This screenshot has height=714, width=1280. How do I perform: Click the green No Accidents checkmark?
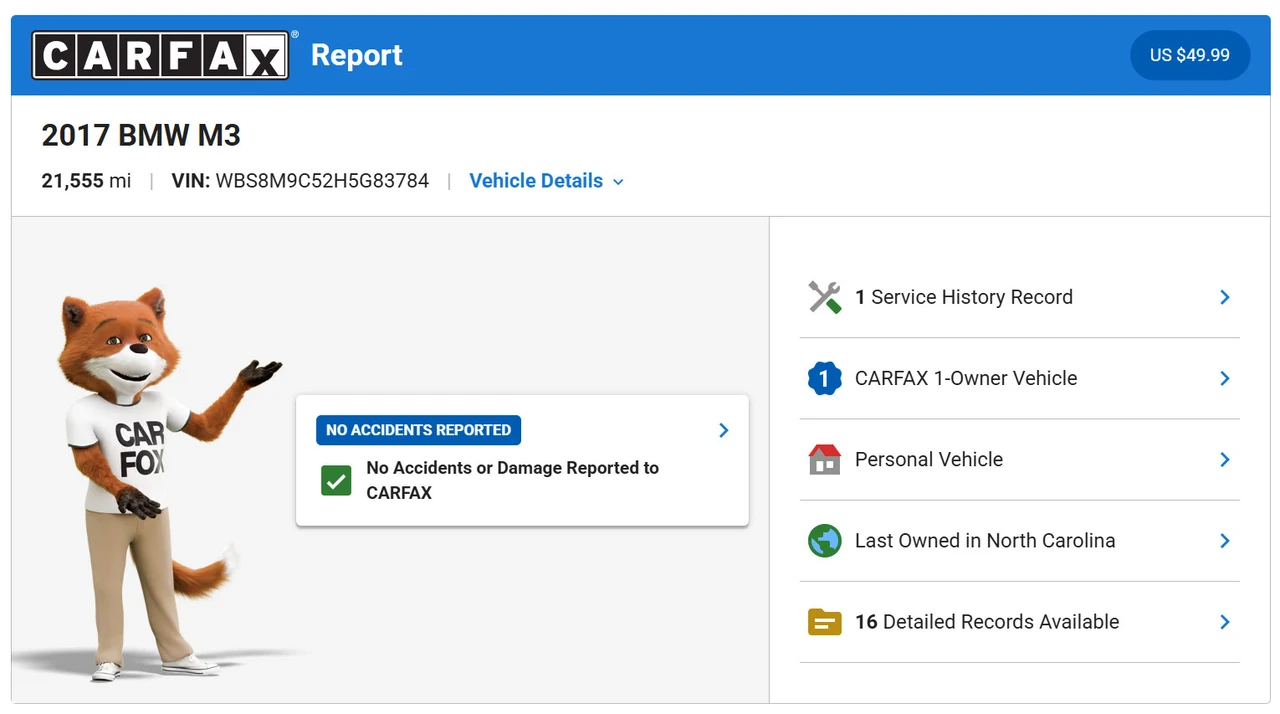click(x=336, y=480)
